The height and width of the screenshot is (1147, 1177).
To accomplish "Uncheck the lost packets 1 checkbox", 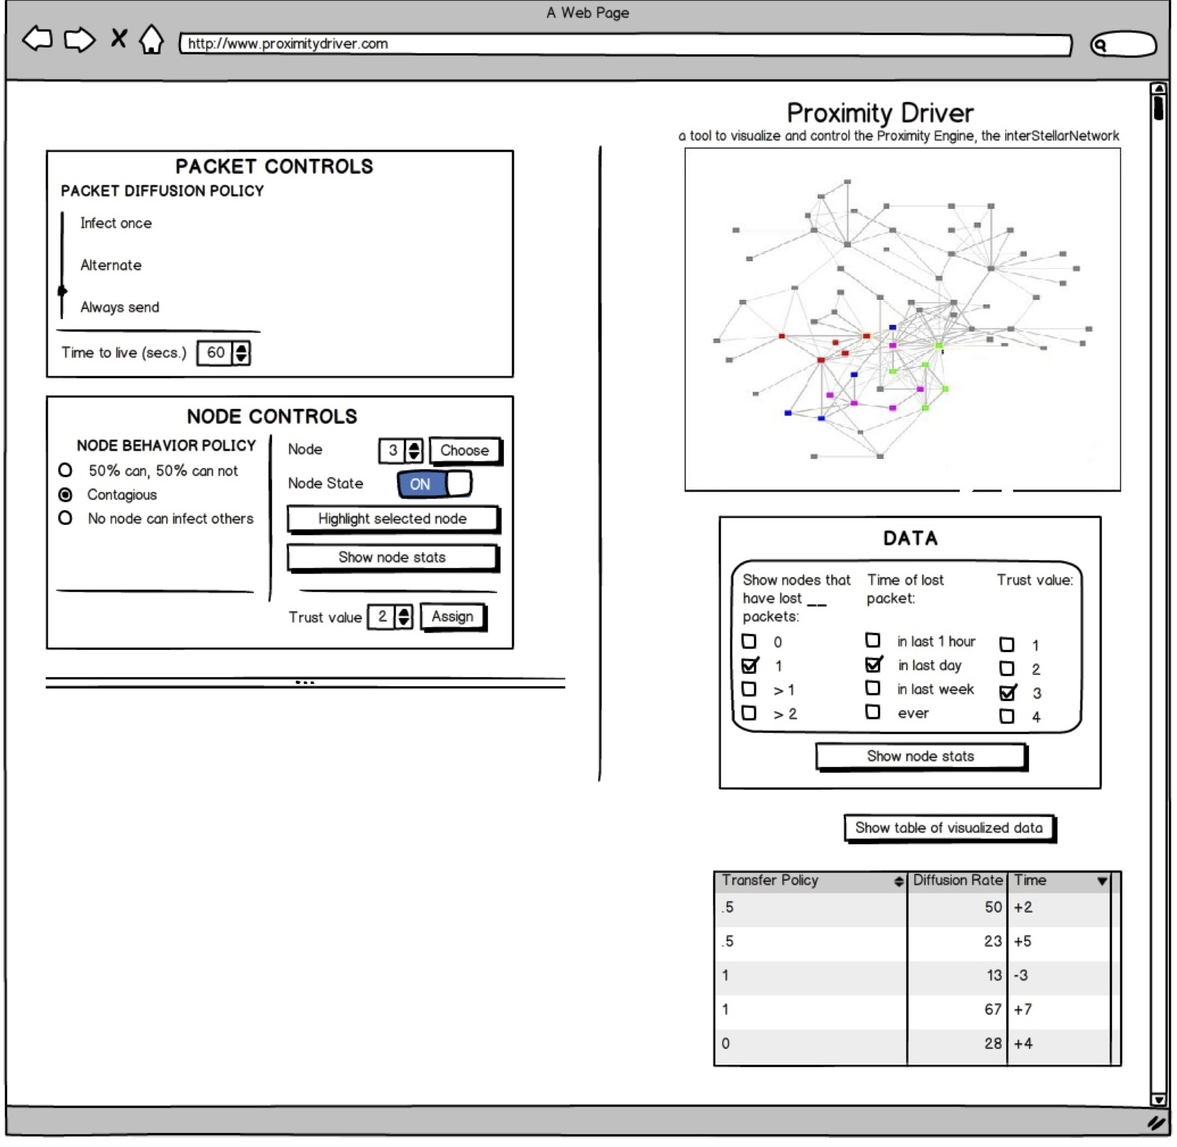I will tap(749, 665).
